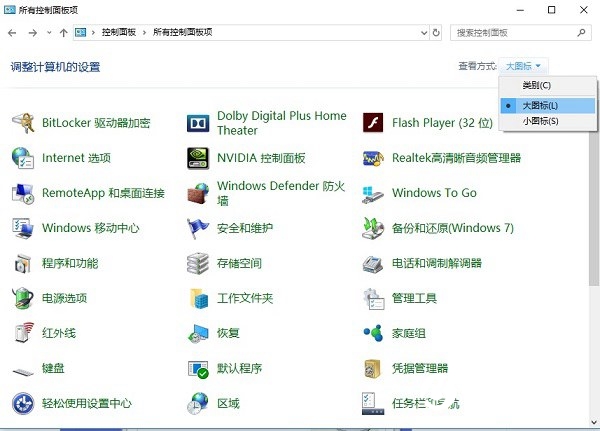Select 小图标(S) view option
600x431 pixels.
(546, 121)
